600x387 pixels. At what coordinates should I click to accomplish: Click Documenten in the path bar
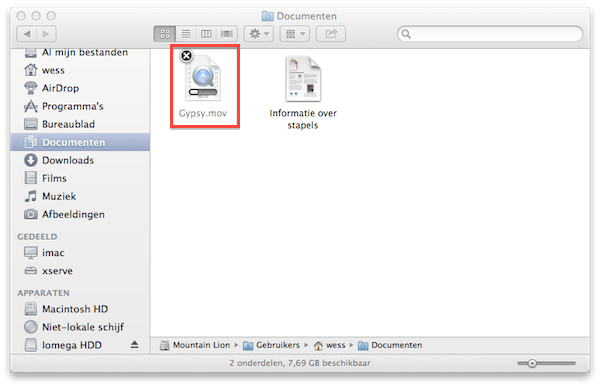point(390,345)
